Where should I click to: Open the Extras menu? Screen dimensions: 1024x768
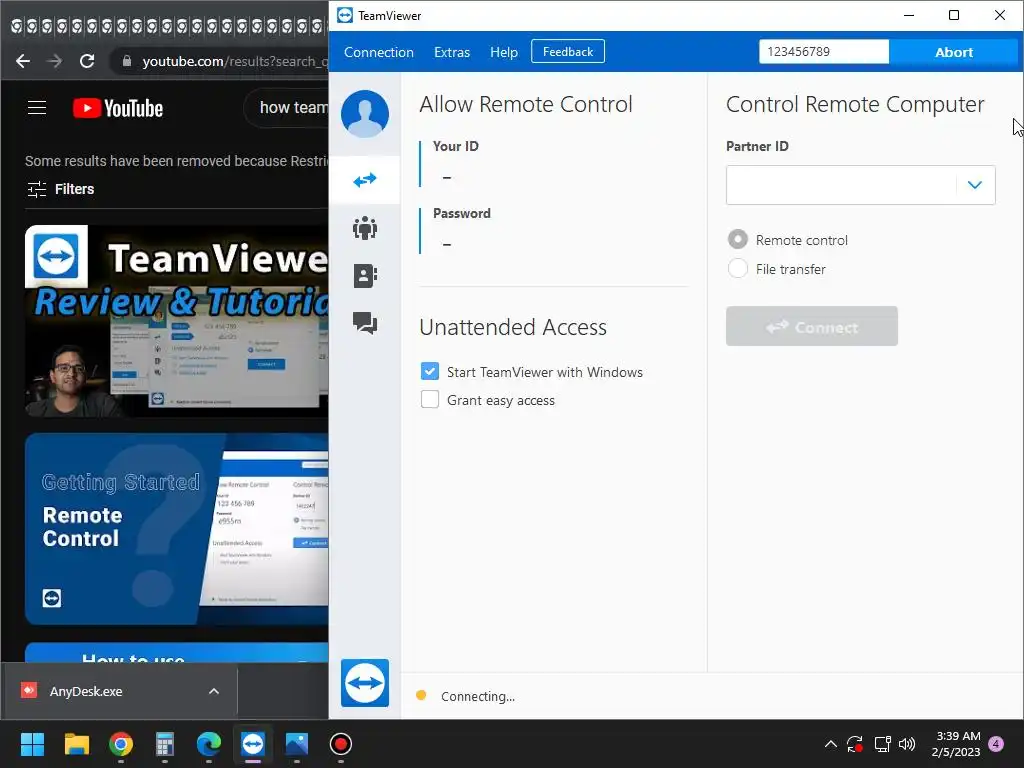(x=452, y=52)
